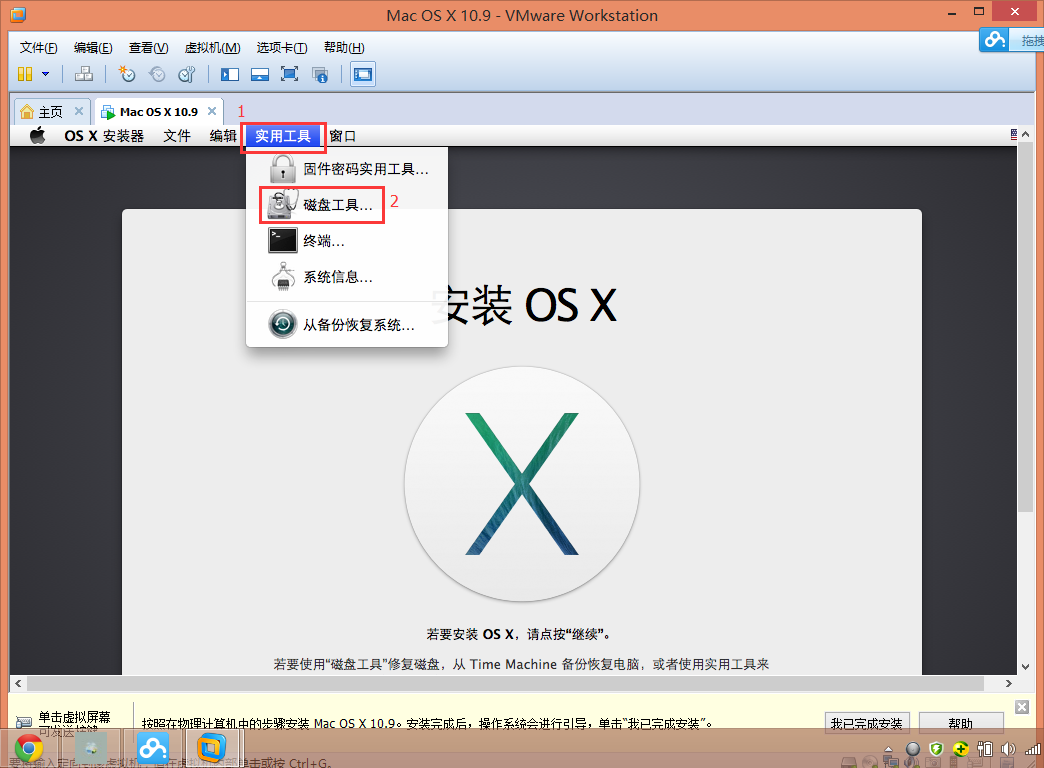Click the 我已完成安装 button
Screen dimensions: 1044x768
866,723
